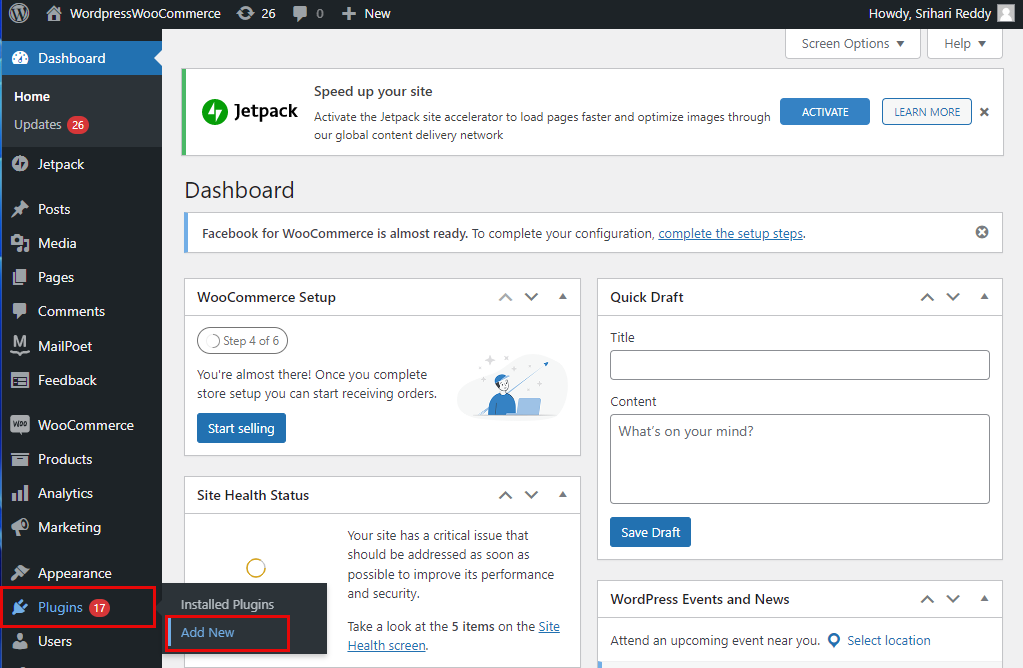Go to MailPoet in the sidebar
This screenshot has width=1023, height=668.
(65, 346)
